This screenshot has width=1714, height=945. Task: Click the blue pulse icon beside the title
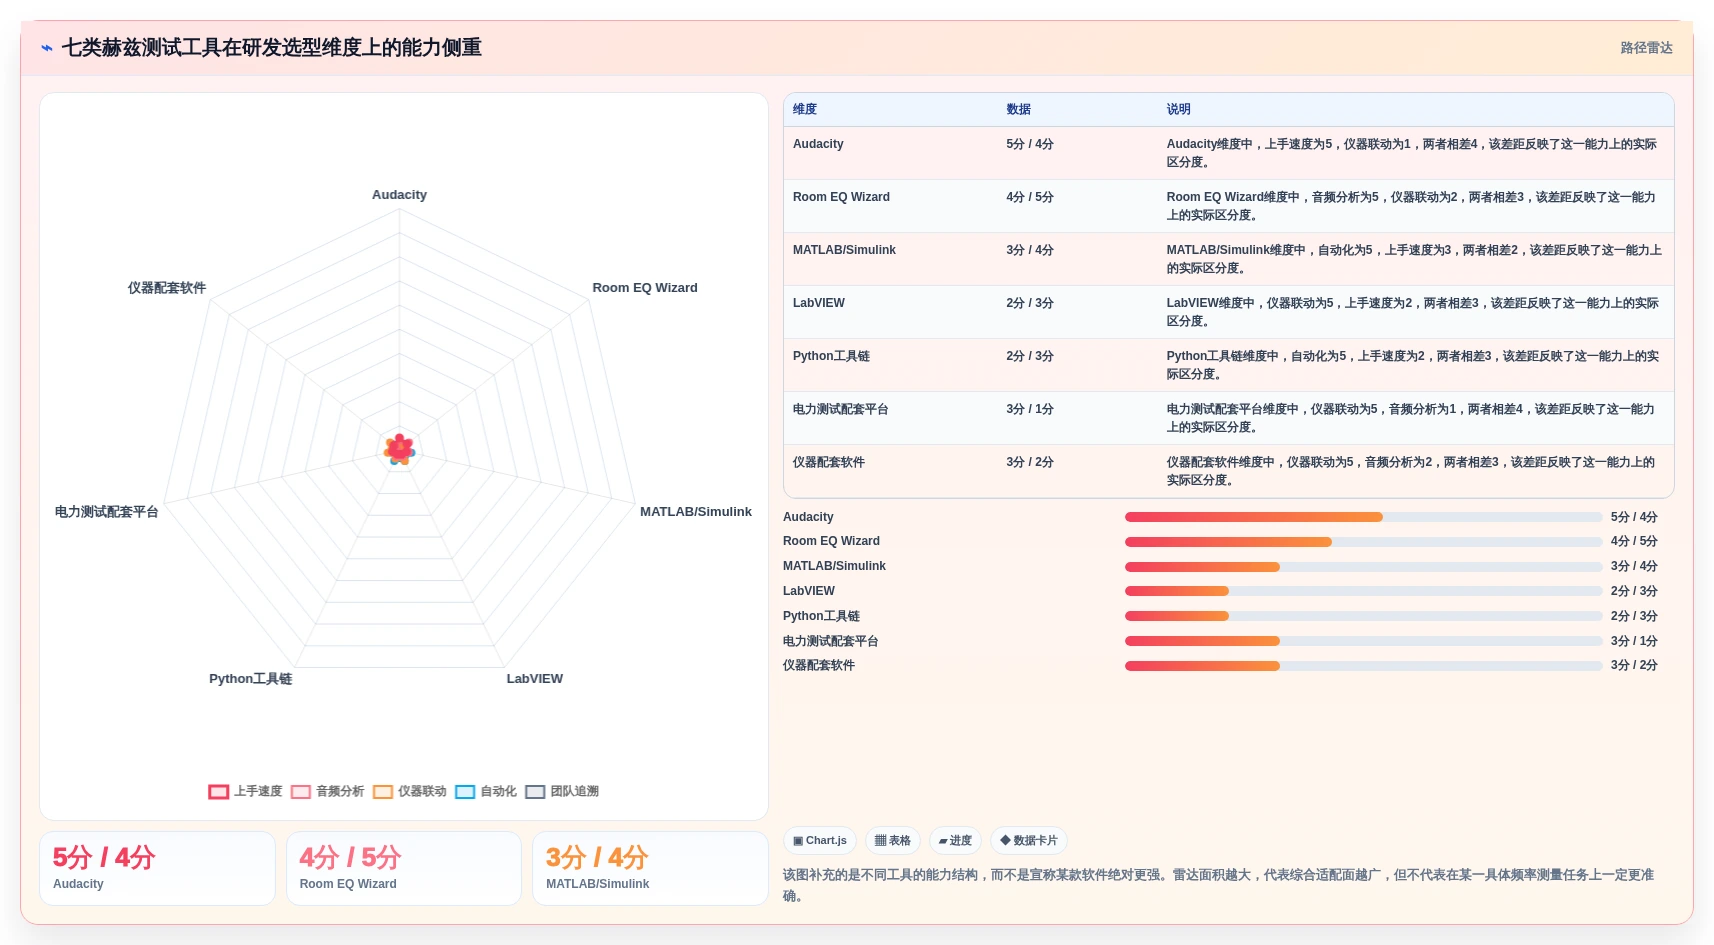coord(47,48)
